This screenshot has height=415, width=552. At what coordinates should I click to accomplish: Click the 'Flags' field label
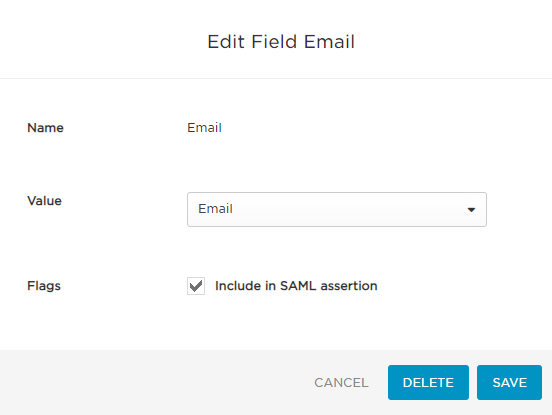(x=44, y=286)
